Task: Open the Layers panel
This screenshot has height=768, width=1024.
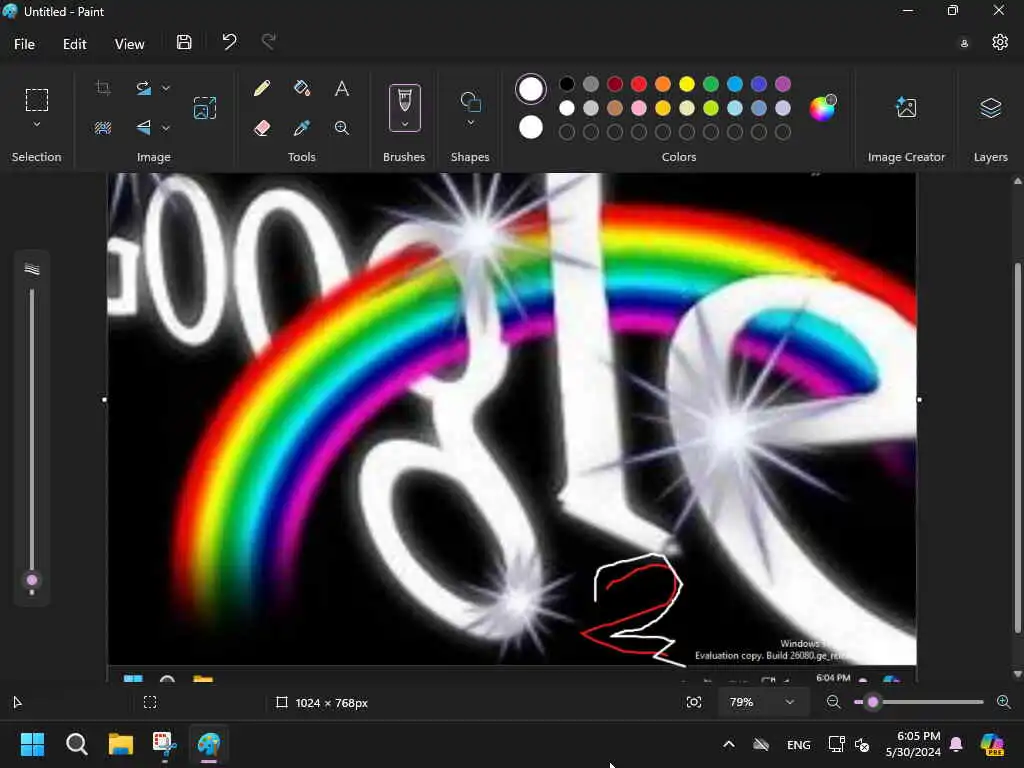Action: click(991, 108)
